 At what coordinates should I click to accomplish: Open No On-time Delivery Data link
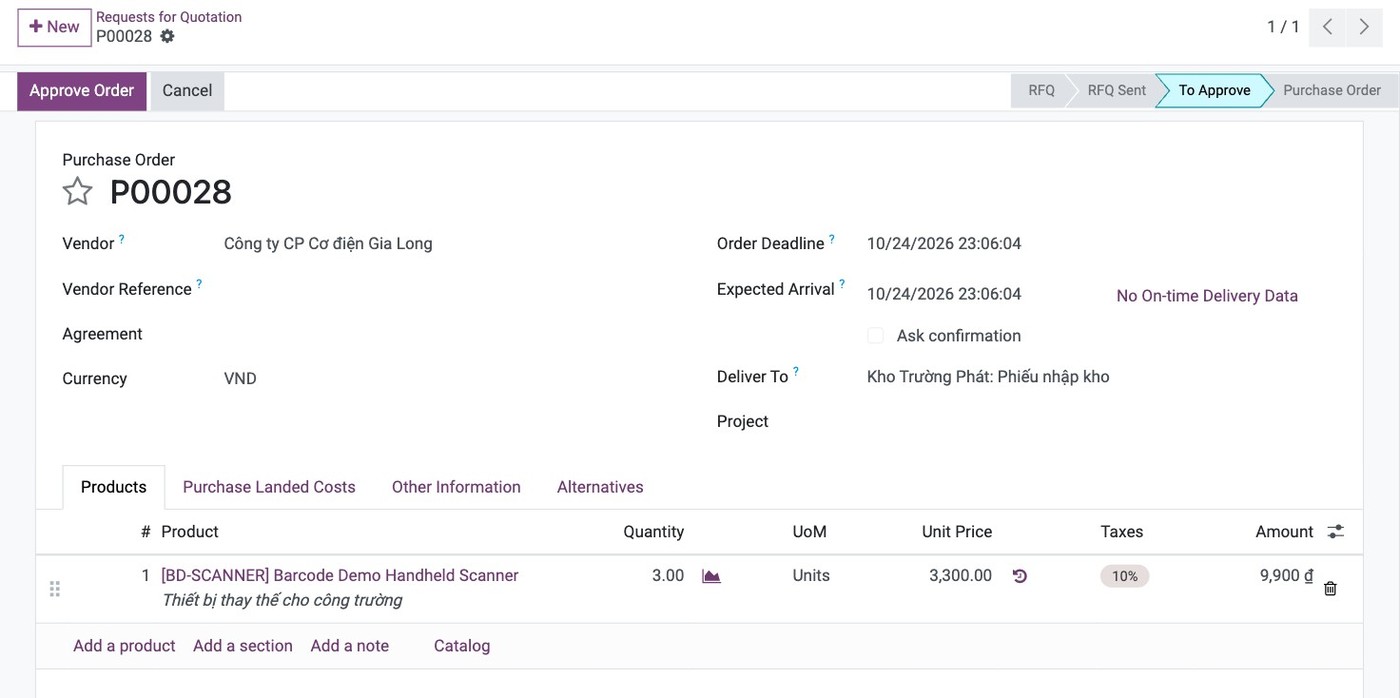(1207, 296)
